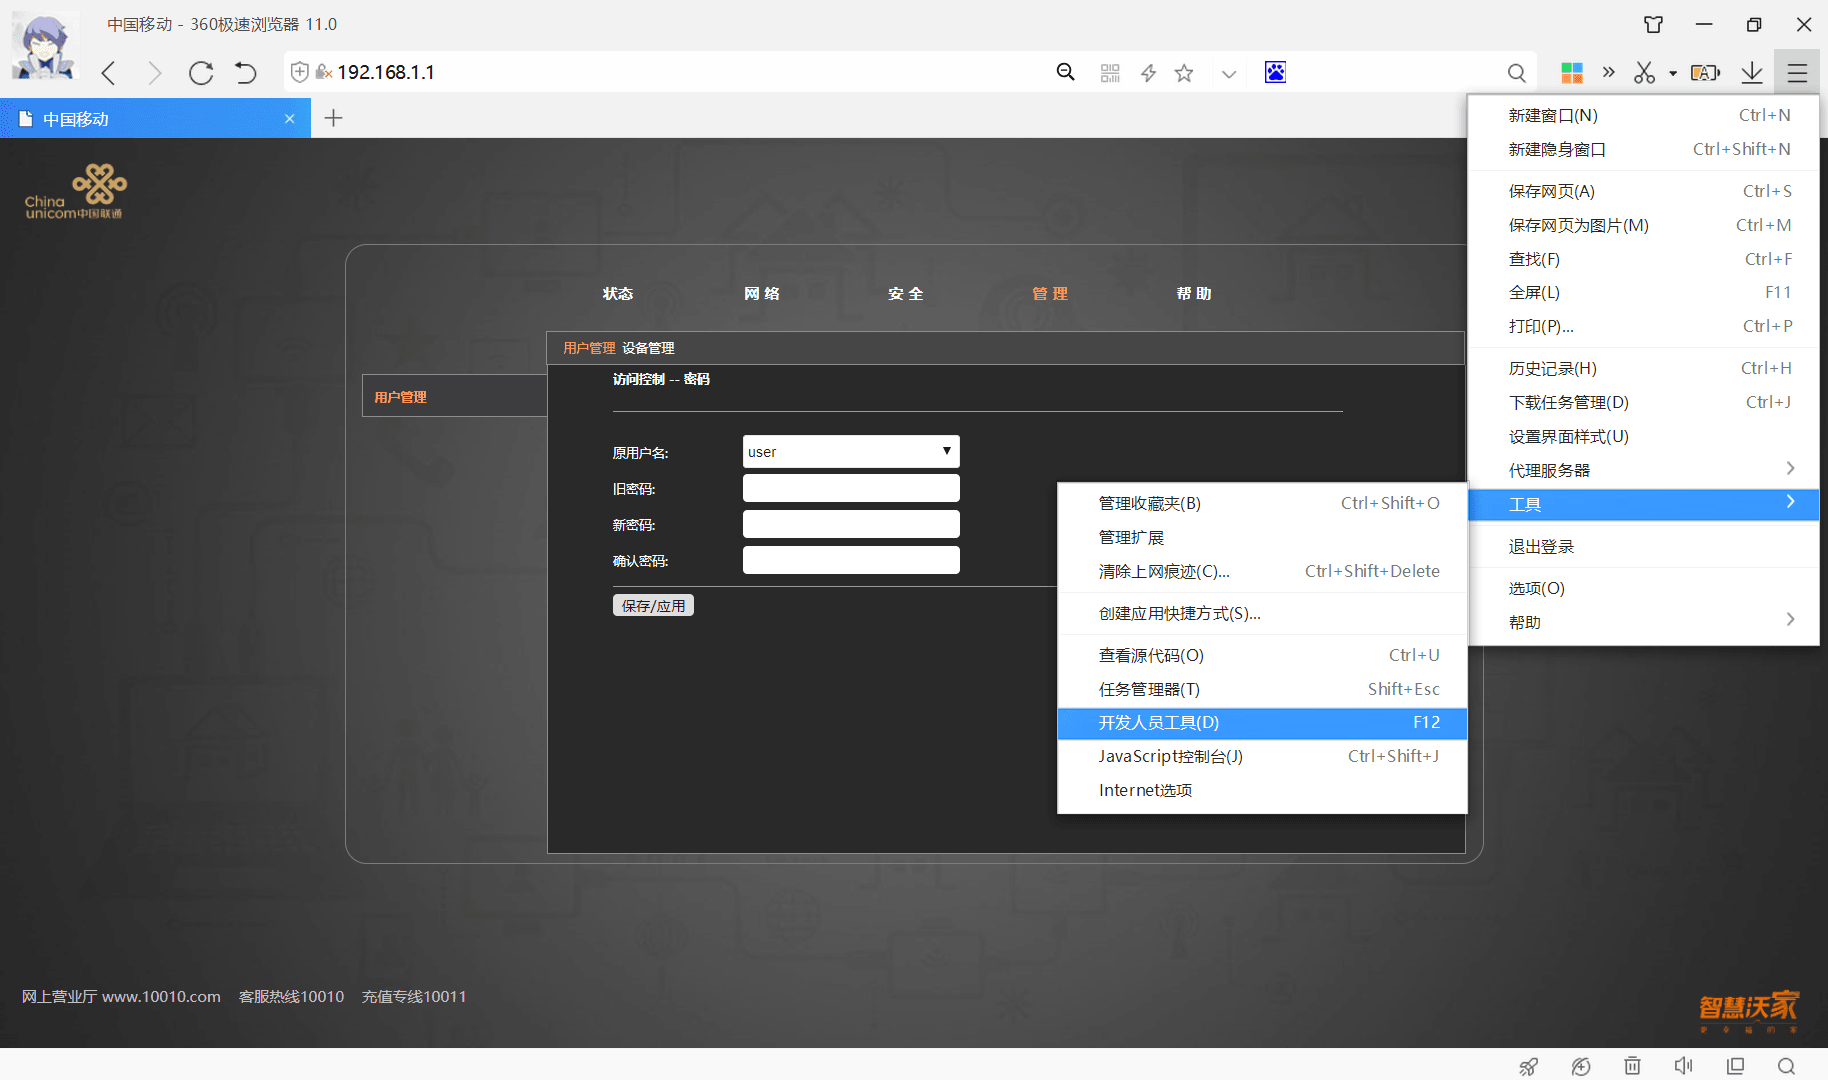Bookmark the page with the star icon
The width and height of the screenshot is (1828, 1080).
(1184, 73)
